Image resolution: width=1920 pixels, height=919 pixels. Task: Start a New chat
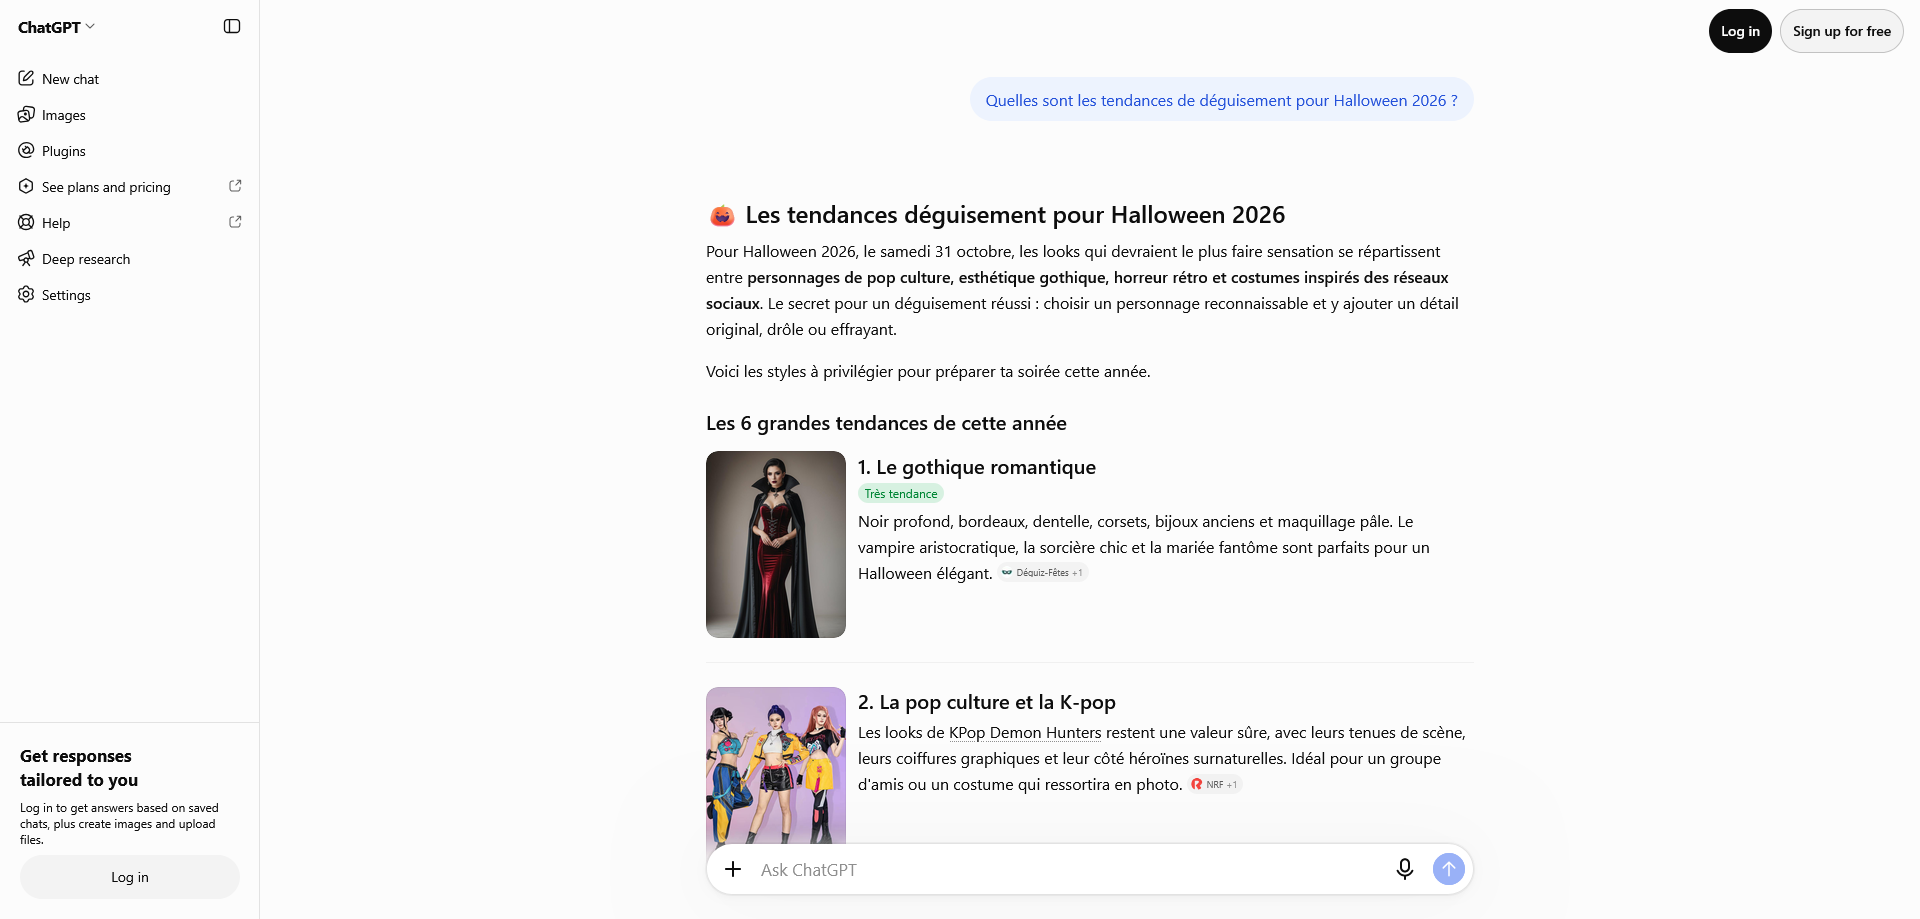pyautogui.click(x=130, y=79)
